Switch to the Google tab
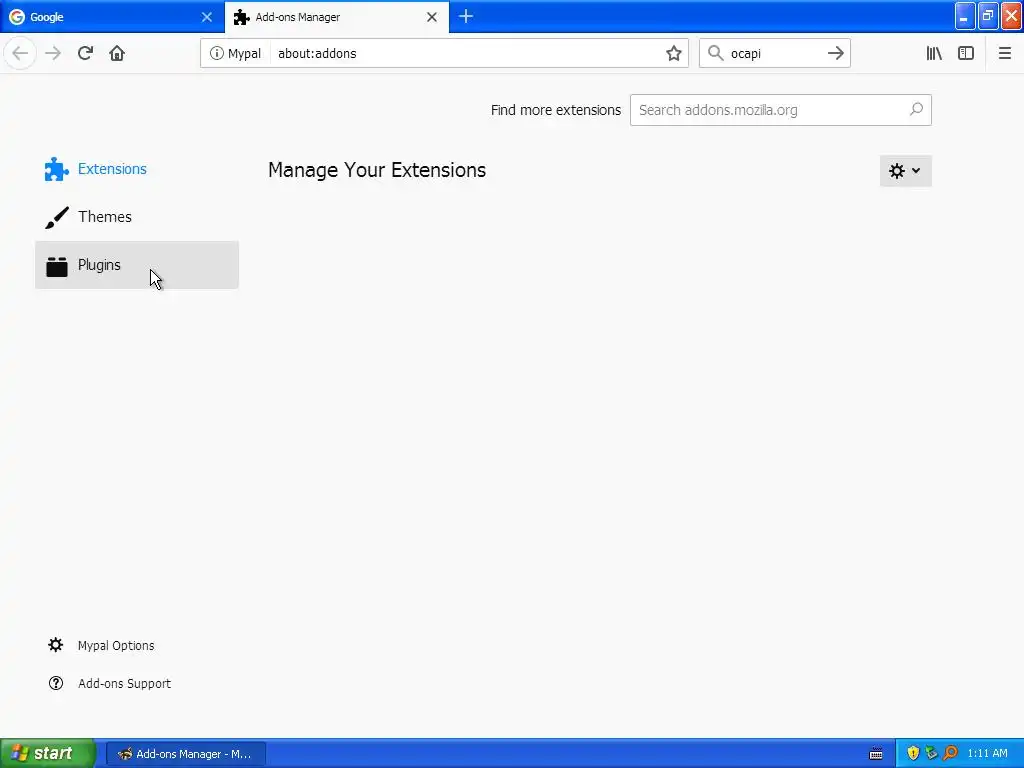The width and height of the screenshot is (1024, 768). 112,17
